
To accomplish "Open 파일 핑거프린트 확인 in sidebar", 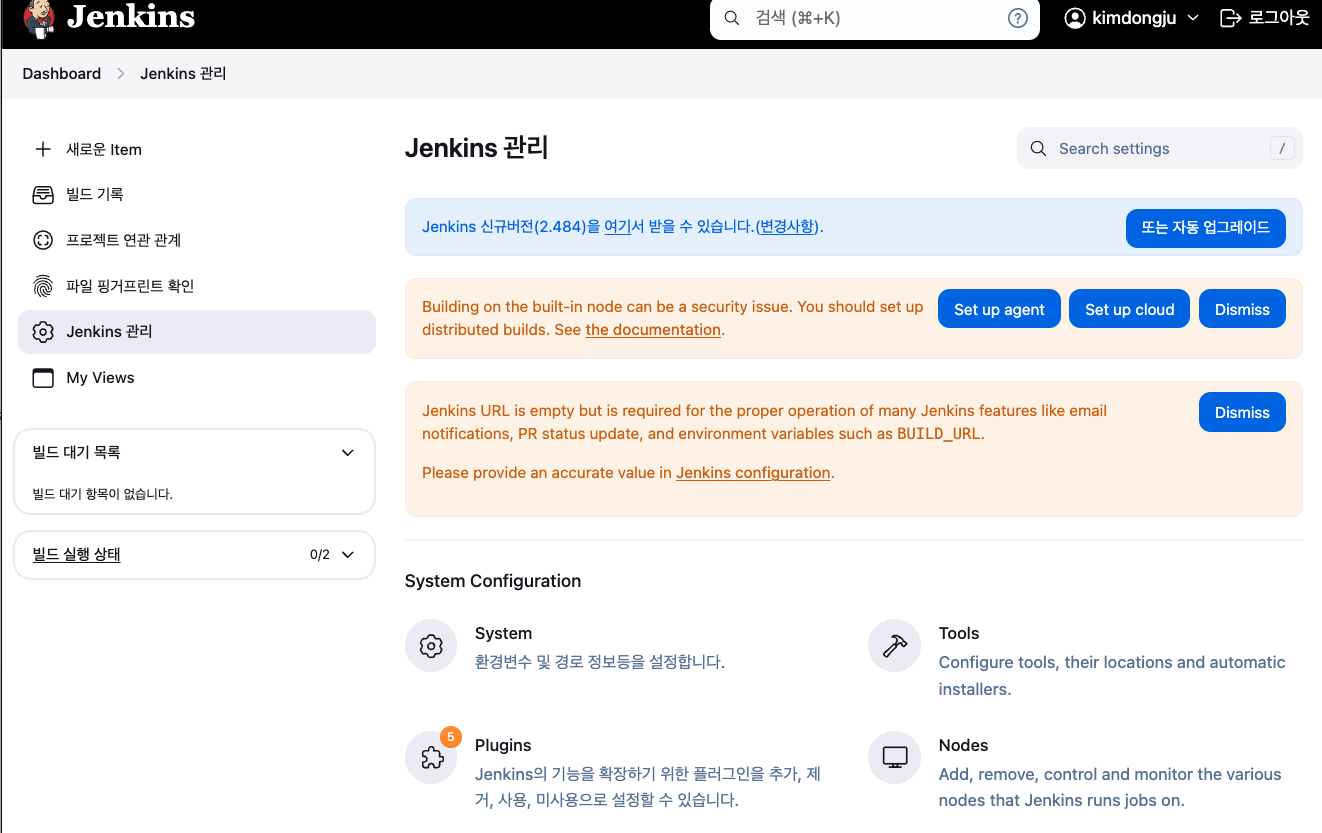I will pyautogui.click(x=197, y=286).
